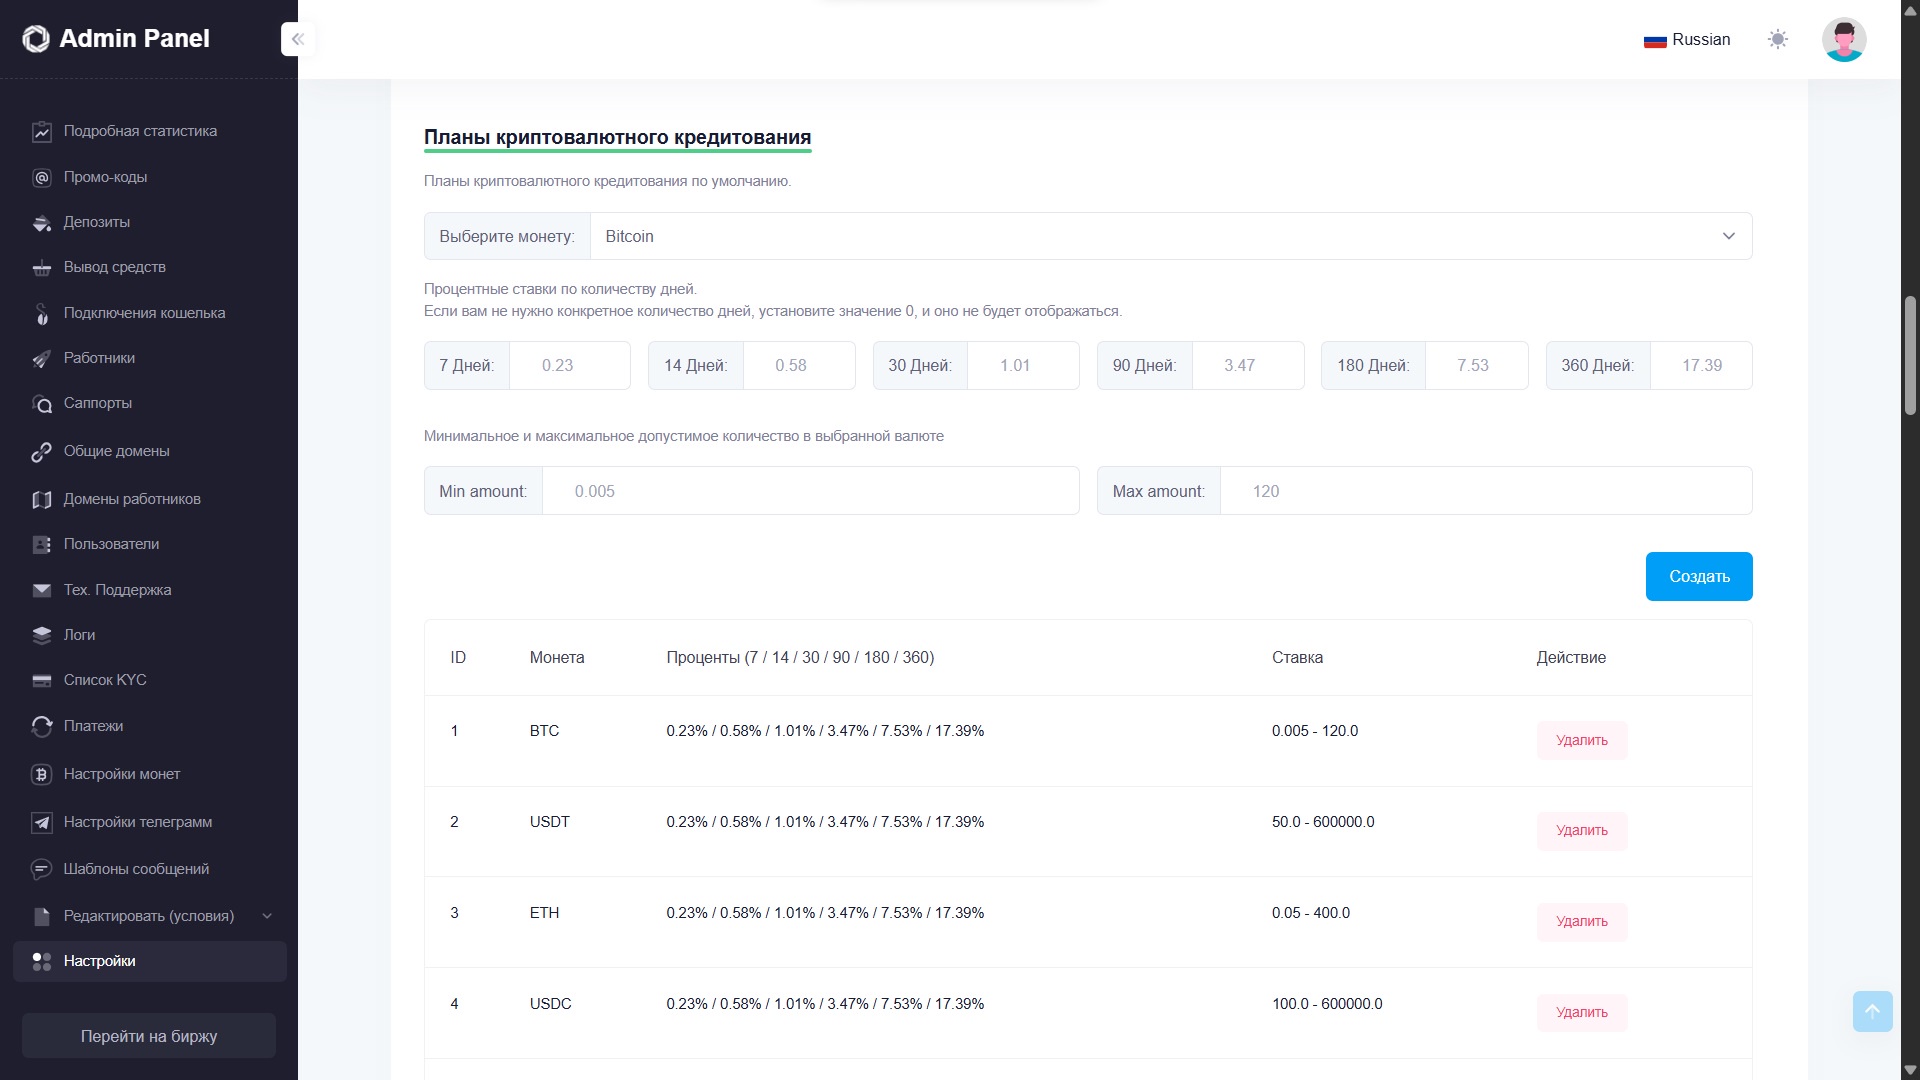
Task: Click the KYC list card icon
Action: tap(41, 681)
